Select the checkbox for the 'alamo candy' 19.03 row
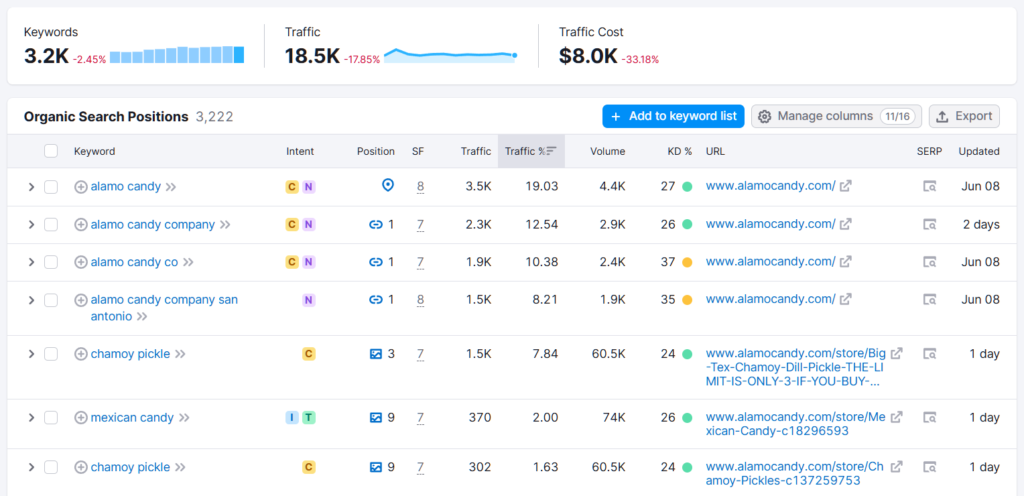 [x=51, y=187]
